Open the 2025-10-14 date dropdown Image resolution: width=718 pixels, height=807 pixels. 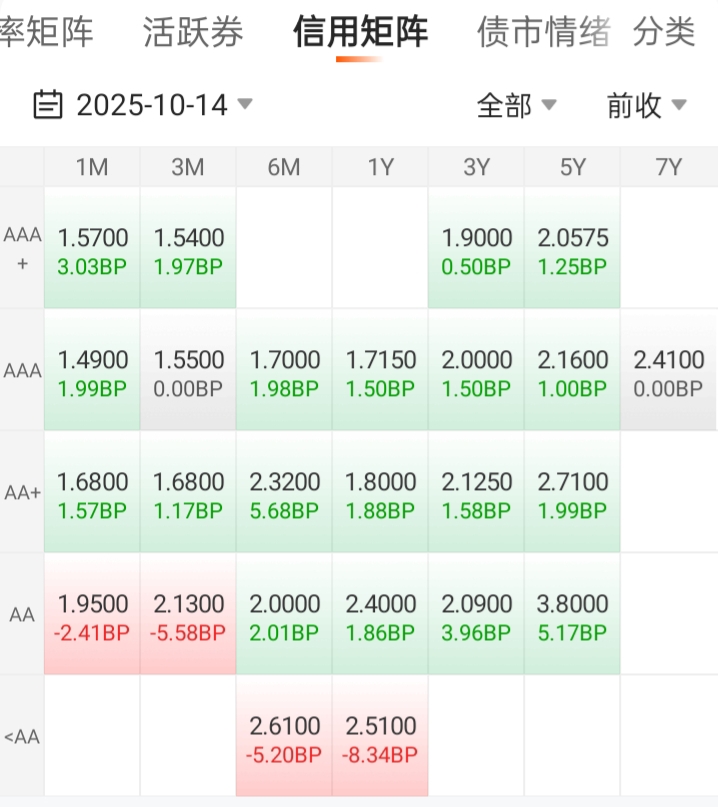(x=152, y=104)
